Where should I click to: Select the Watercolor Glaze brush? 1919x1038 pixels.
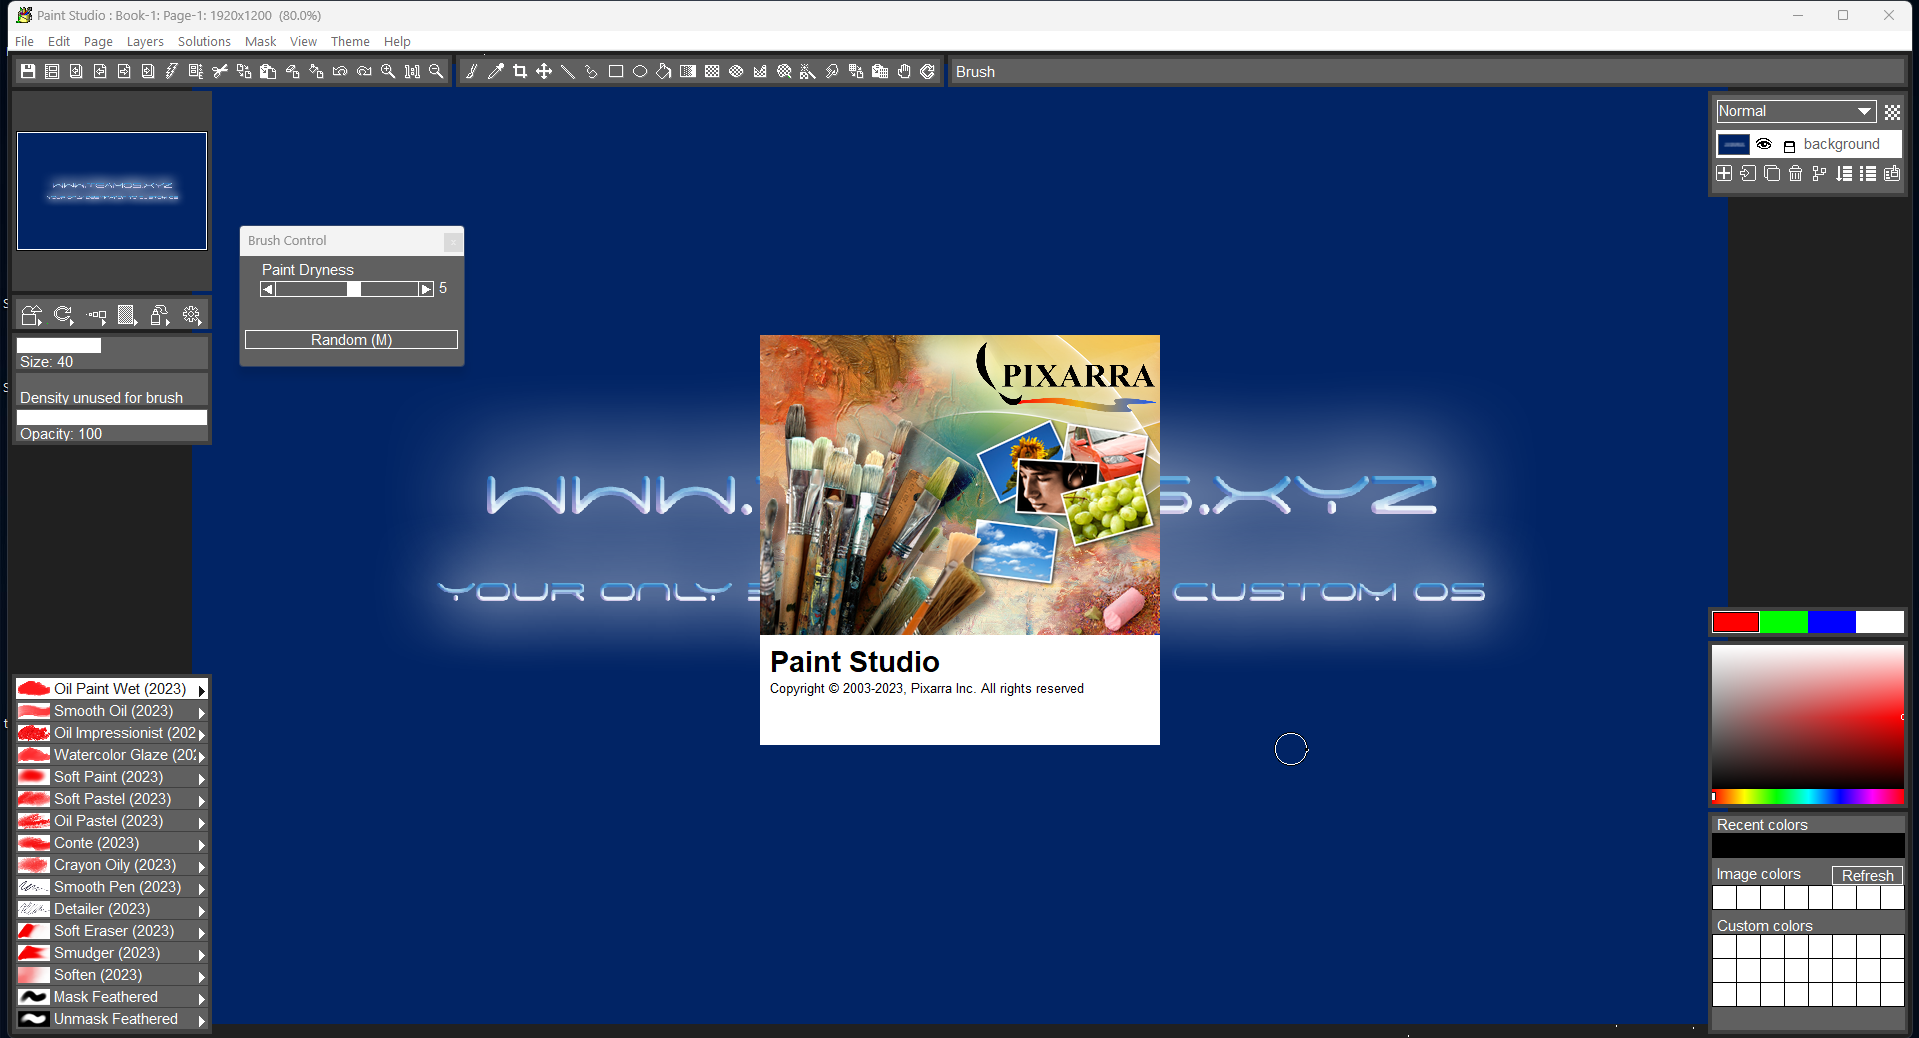112,755
